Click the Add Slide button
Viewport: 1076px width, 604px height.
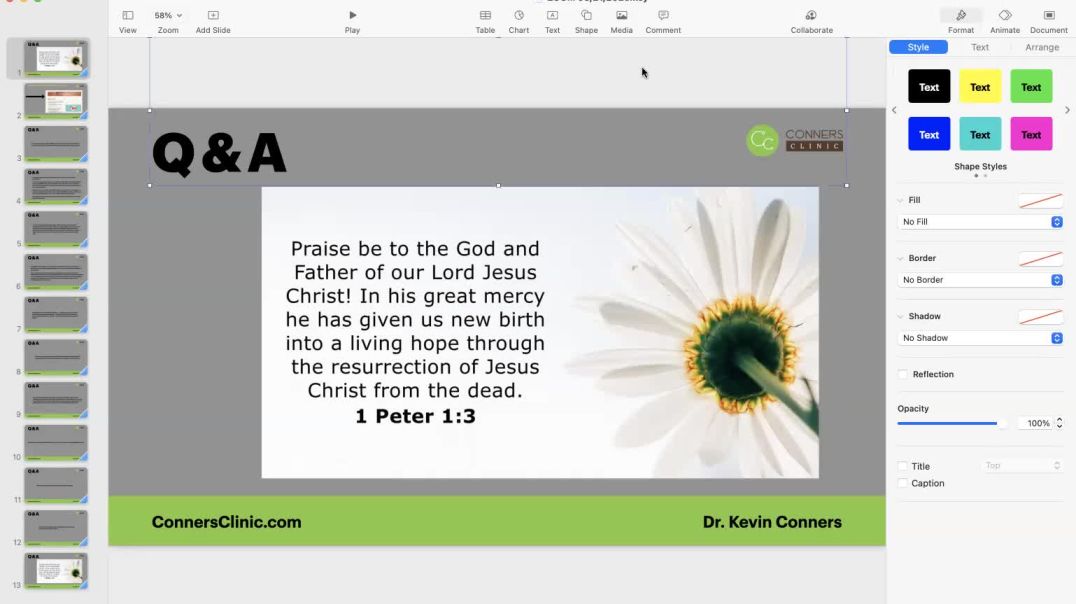coord(213,21)
